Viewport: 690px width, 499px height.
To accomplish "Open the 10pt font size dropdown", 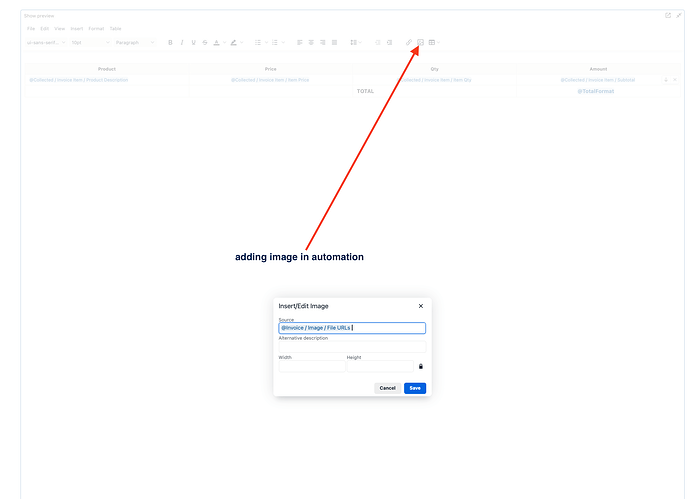I will click(90, 42).
